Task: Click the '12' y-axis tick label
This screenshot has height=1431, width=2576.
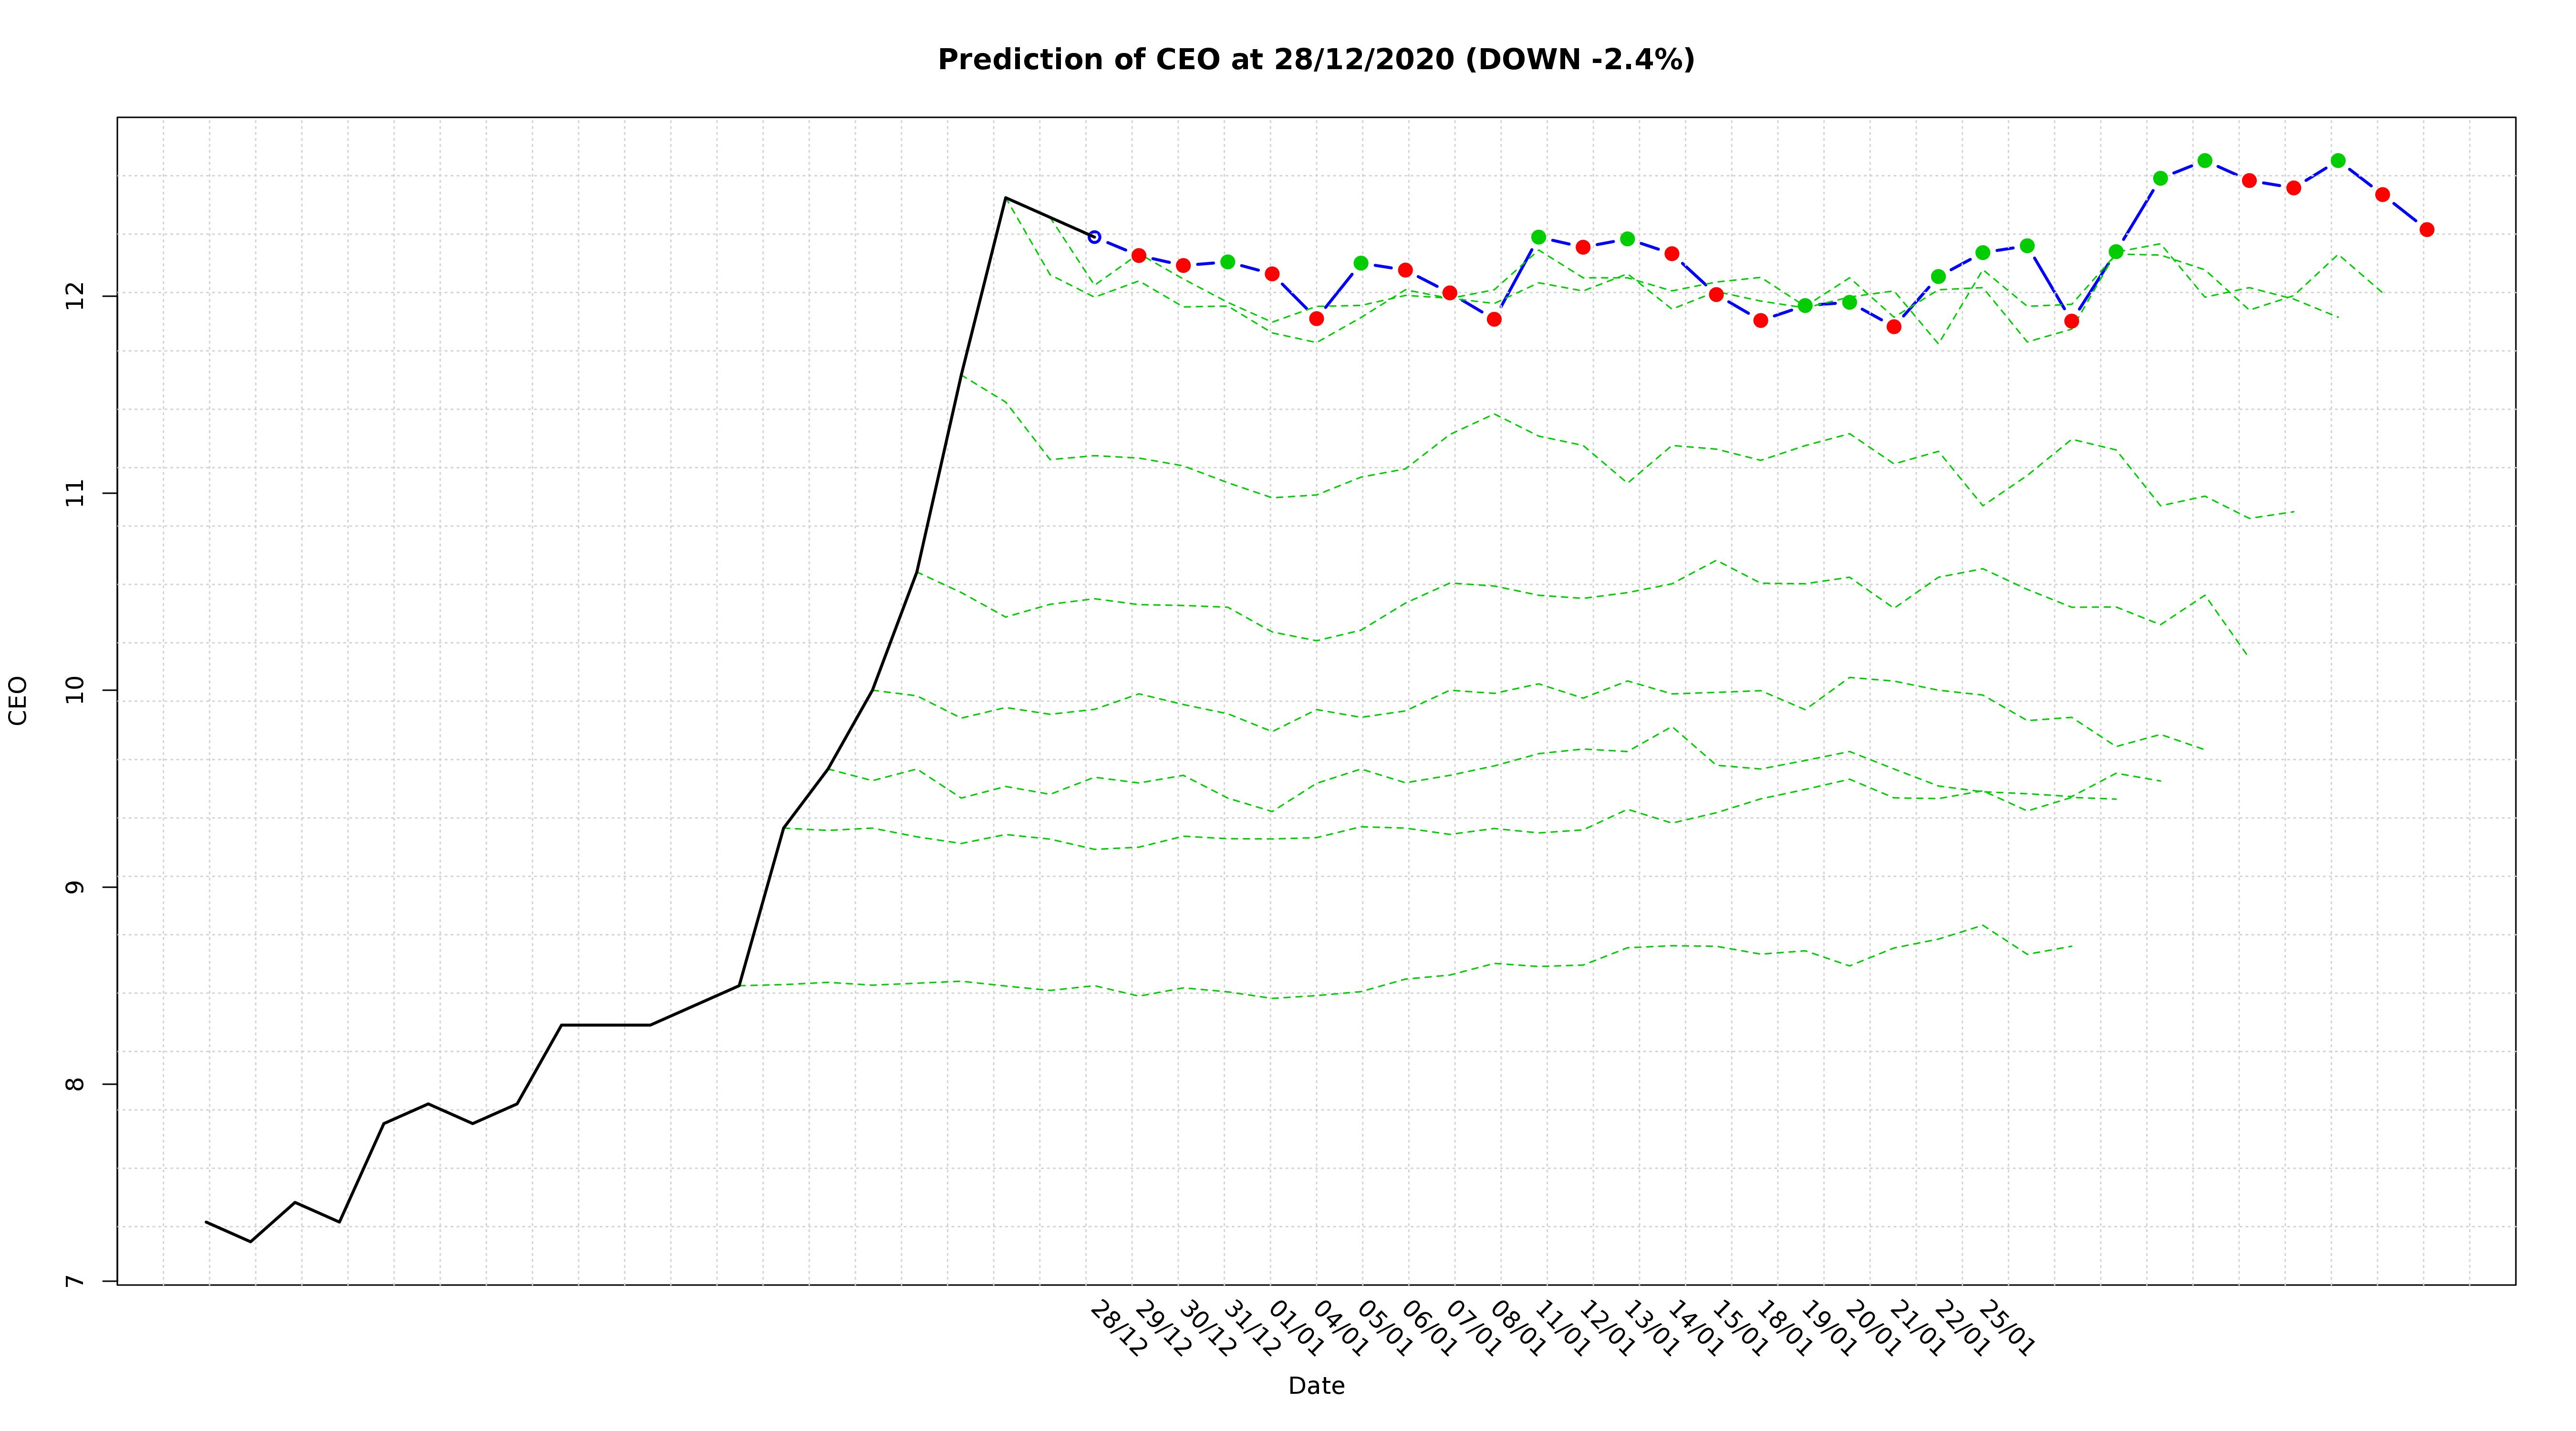Action: (x=75, y=296)
